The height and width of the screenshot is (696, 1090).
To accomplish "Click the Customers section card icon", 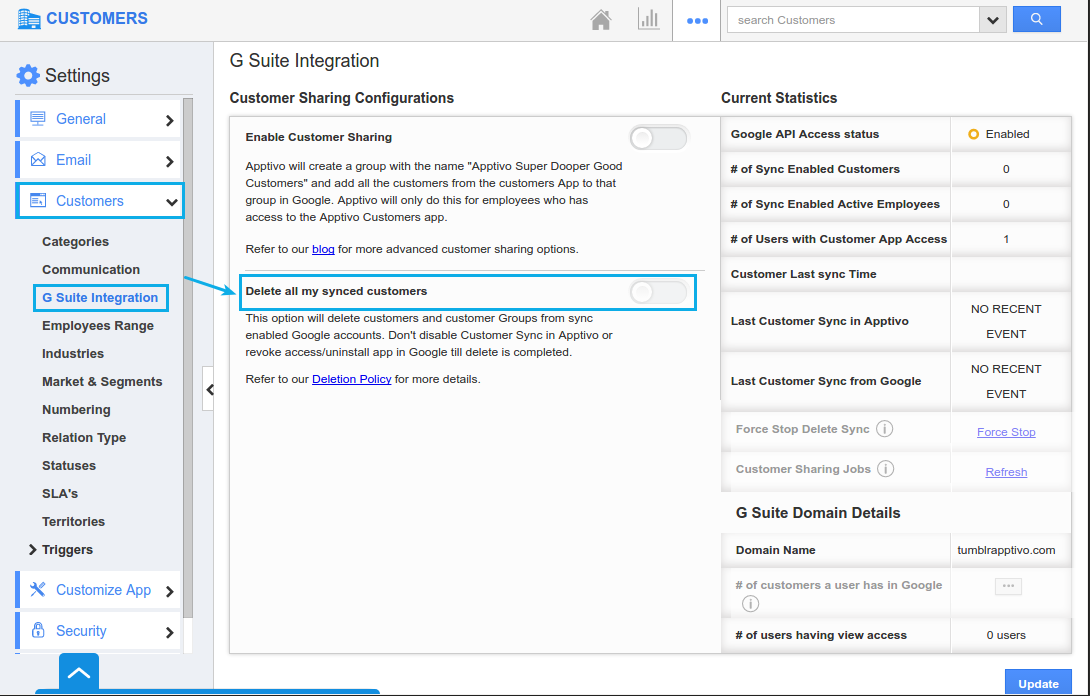I will click(38, 200).
